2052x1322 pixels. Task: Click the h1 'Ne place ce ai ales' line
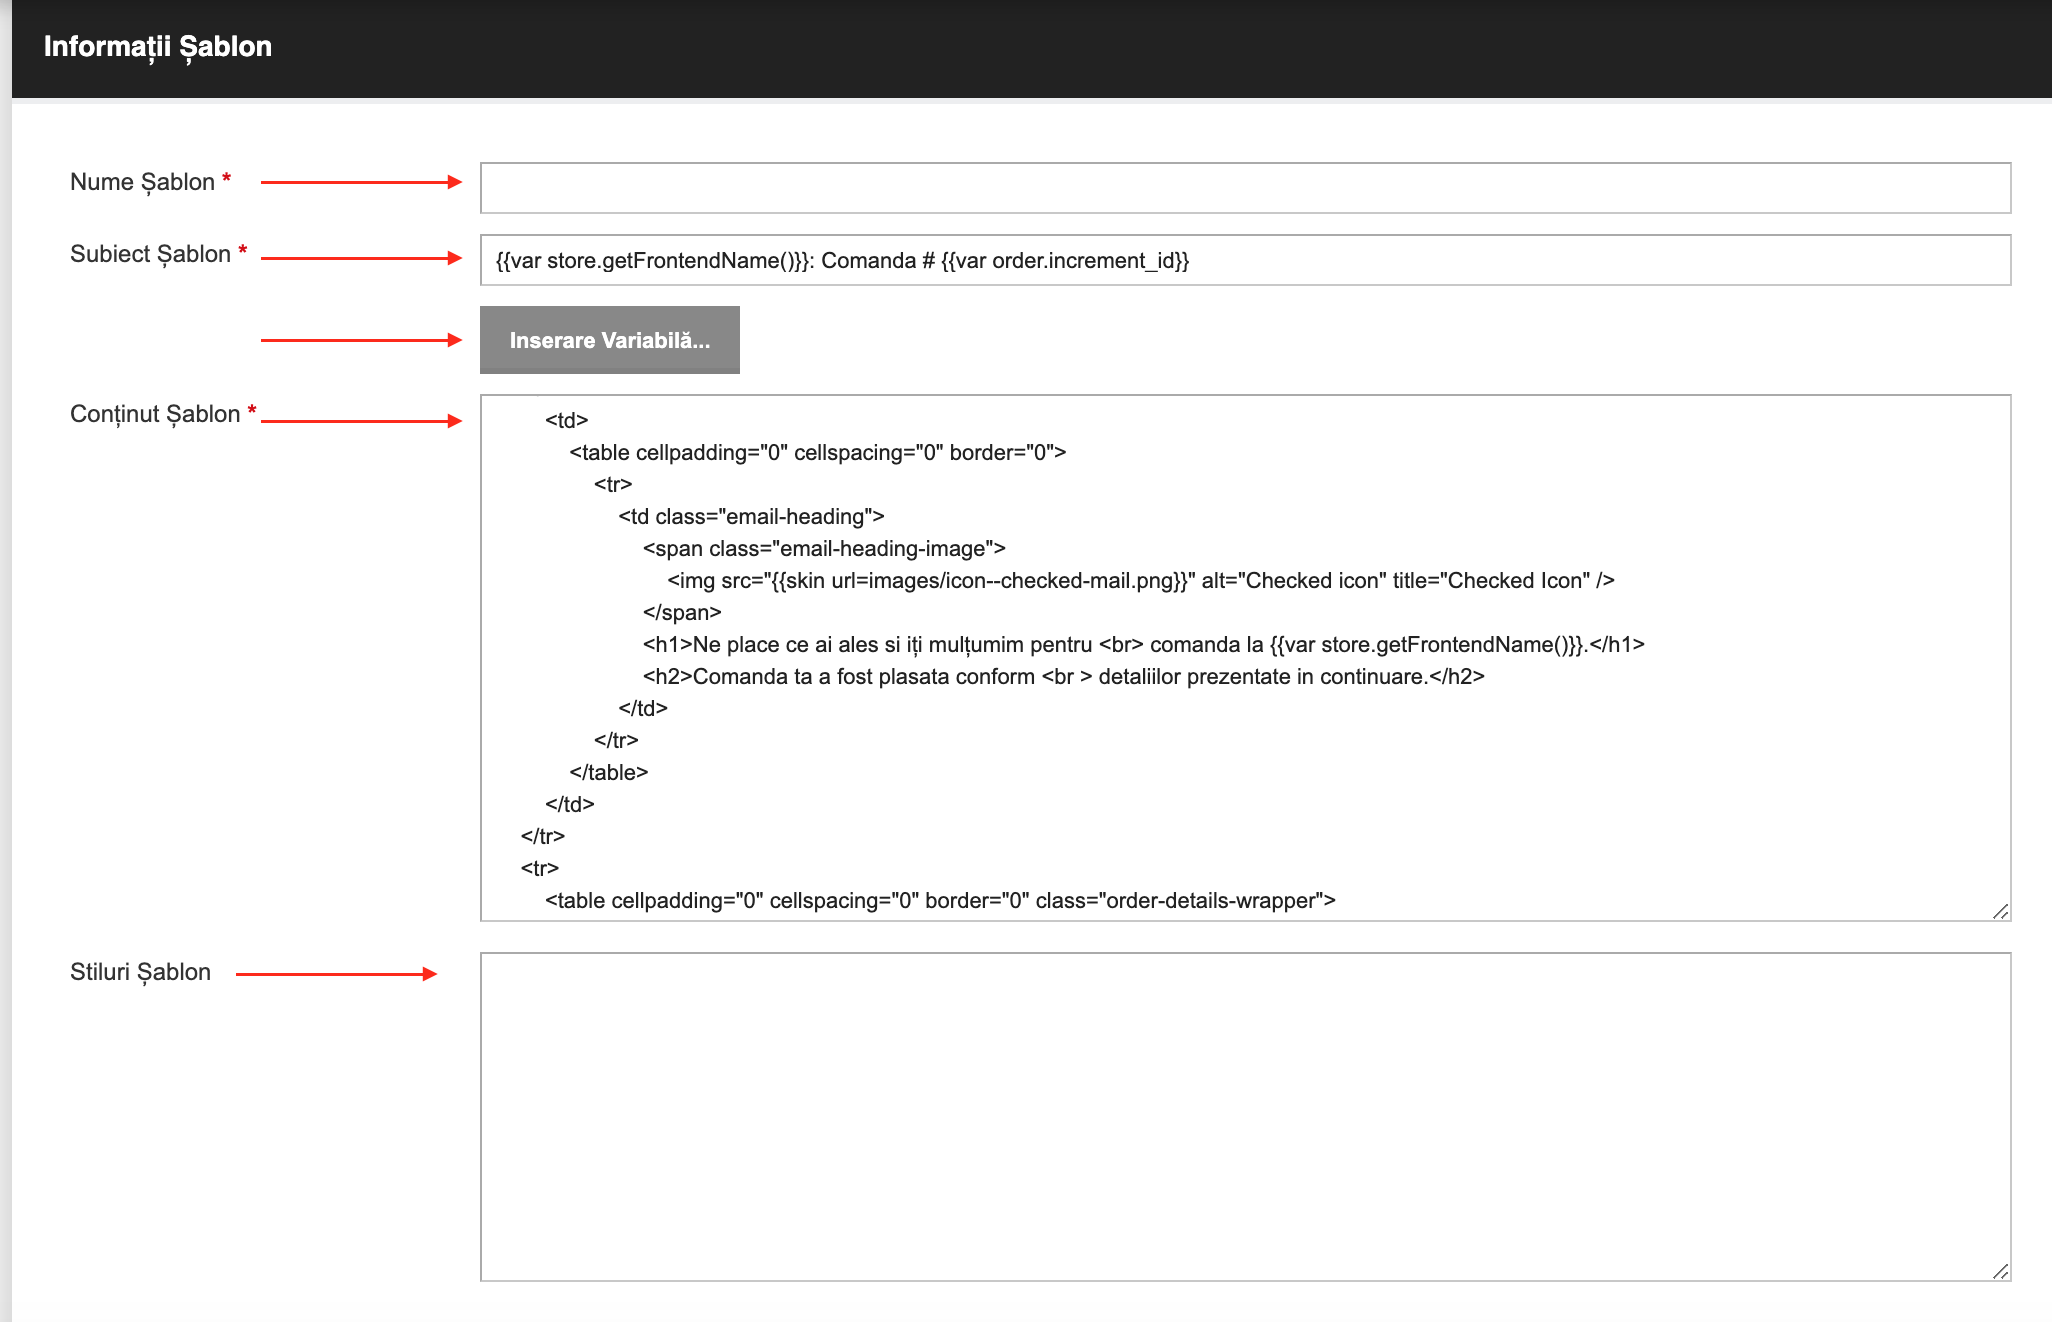[x=1144, y=644]
